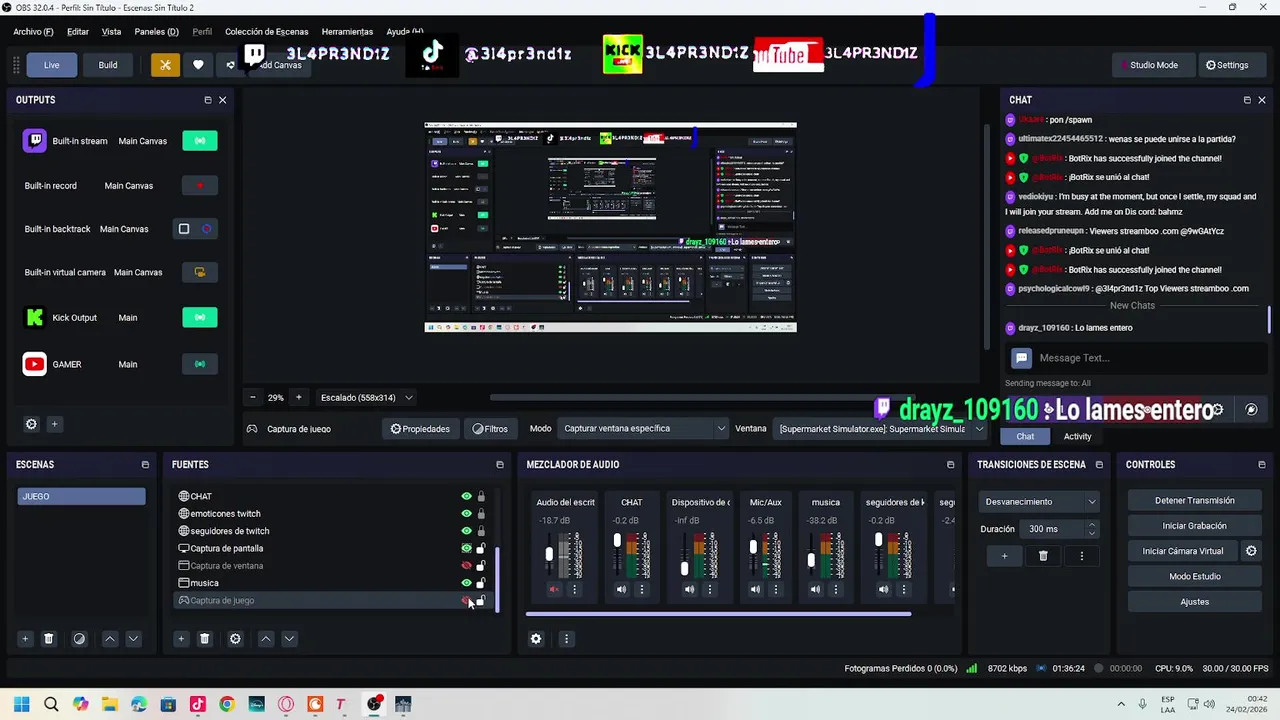Zoom in preview with plus icon
The width and height of the screenshot is (1280, 720).
pyautogui.click(x=298, y=397)
